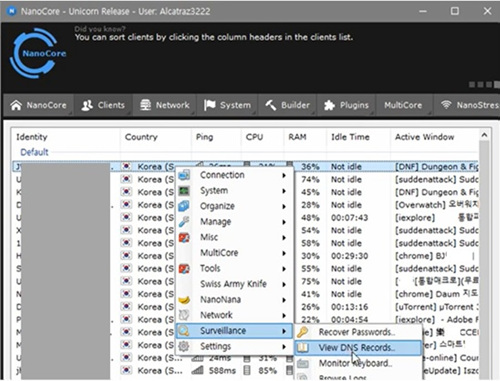Open the System tab flag icon
This screenshot has height=381, width=500.
coord(210,105)
